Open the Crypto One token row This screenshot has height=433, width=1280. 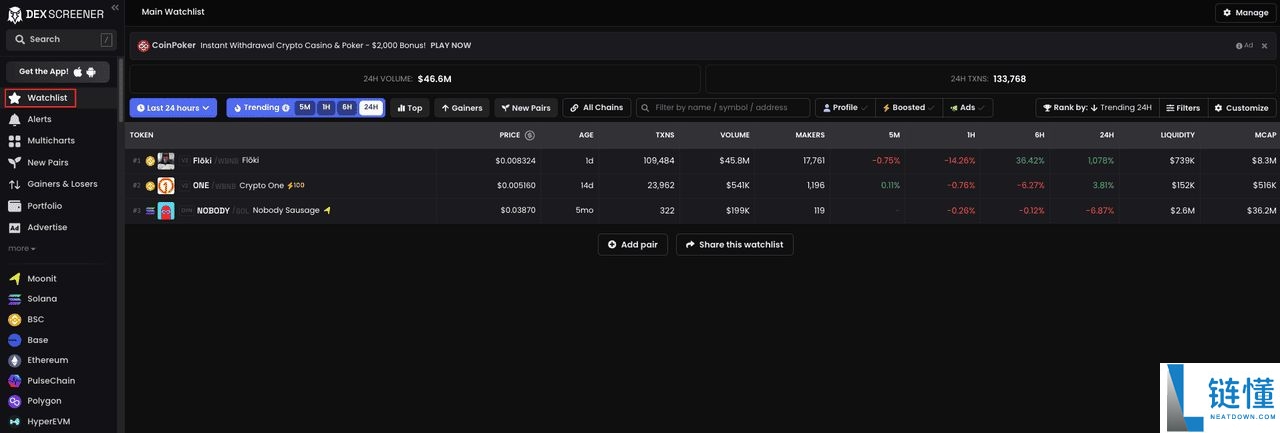pyautogui.click(x=702, y=185)
